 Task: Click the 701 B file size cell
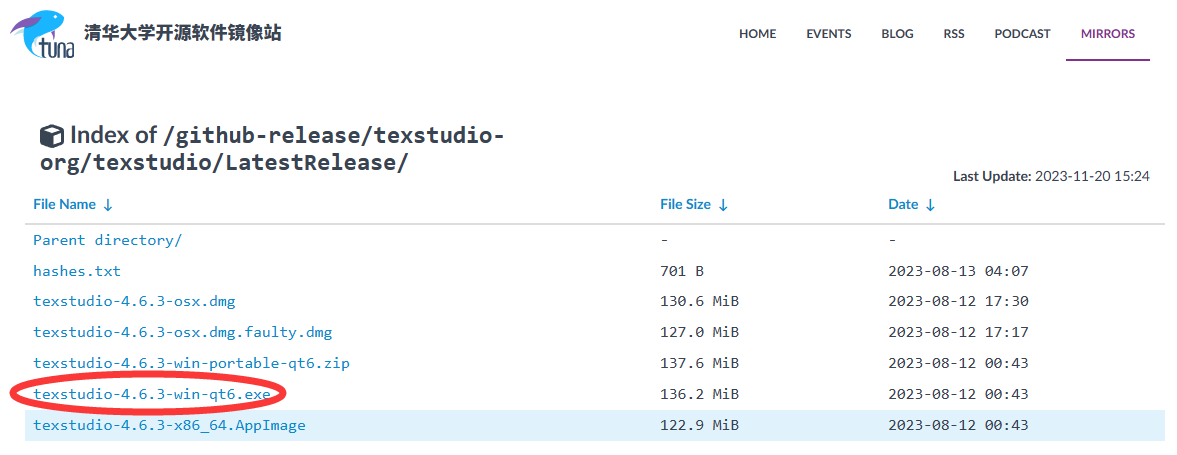pyautogui.click(x=682, y=271)
